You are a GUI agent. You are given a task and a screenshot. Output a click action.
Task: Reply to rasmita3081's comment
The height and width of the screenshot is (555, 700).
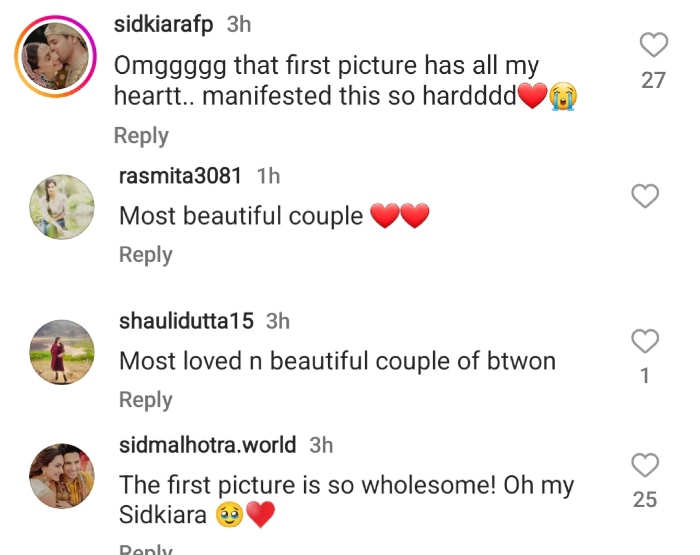(146, 255)
